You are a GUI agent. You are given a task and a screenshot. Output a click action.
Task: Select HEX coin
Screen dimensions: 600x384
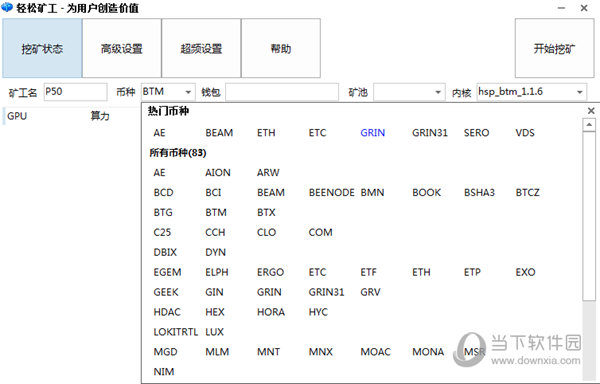pos(215,312)
